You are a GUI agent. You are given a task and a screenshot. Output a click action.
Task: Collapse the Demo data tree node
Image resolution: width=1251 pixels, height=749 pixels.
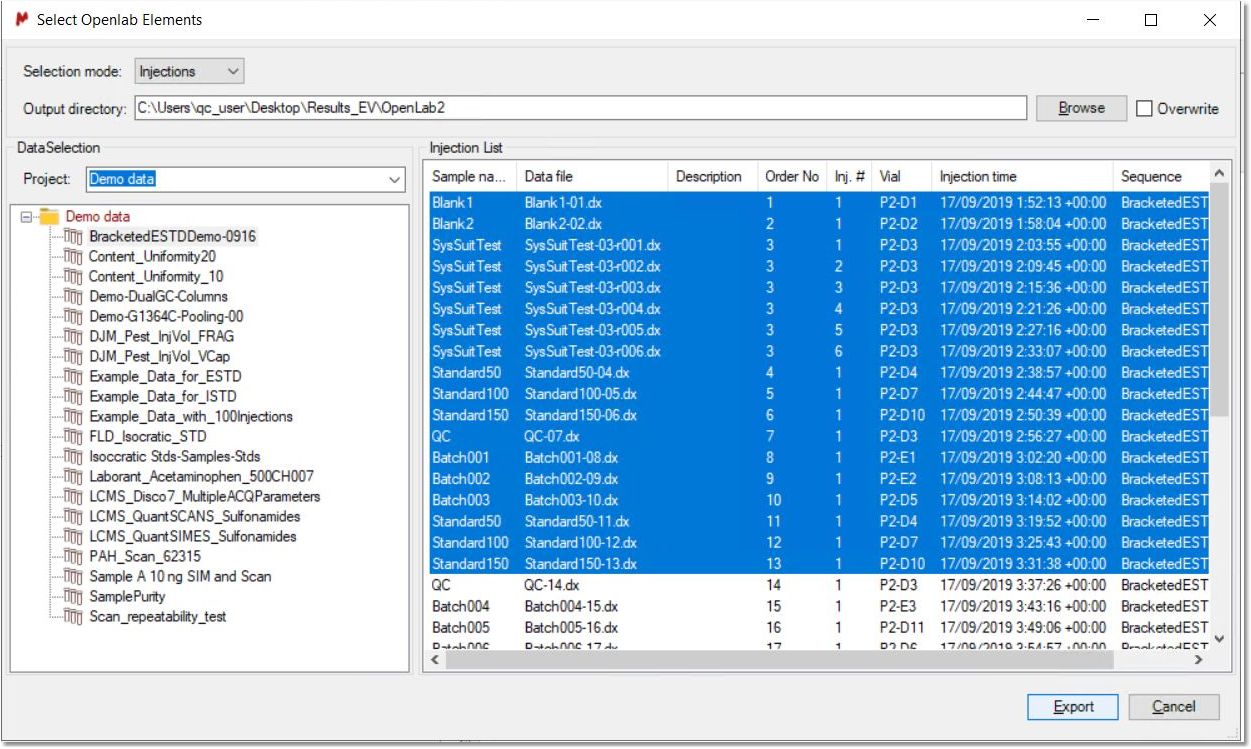coord(26,217)
